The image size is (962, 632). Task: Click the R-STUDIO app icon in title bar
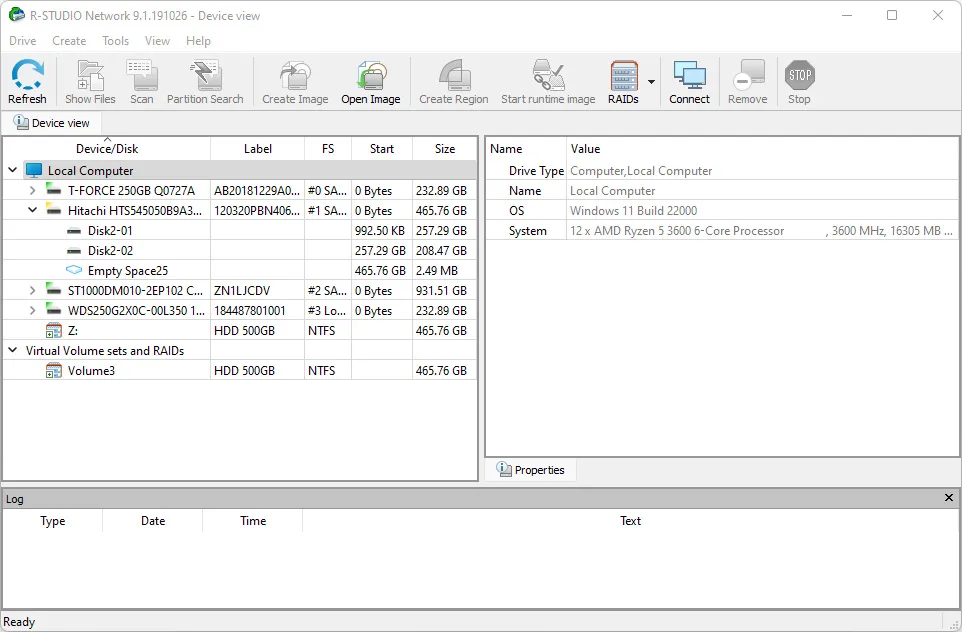click(x=17, y=15)
